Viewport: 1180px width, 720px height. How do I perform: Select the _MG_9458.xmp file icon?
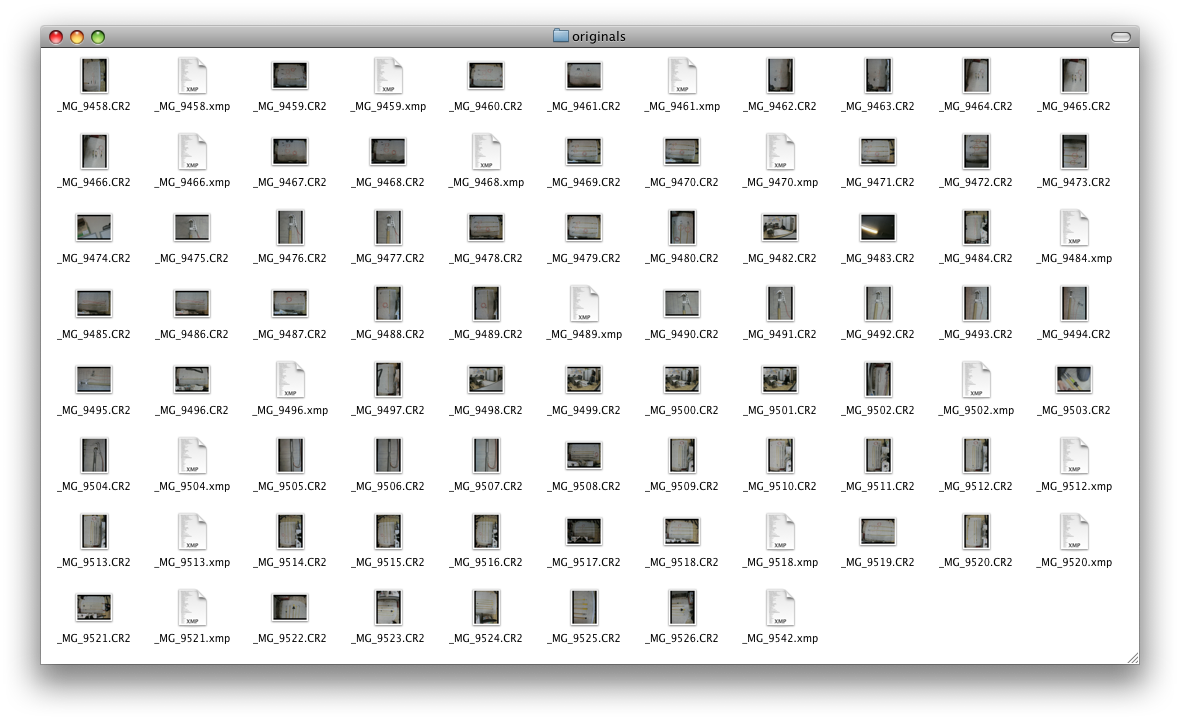193,76
